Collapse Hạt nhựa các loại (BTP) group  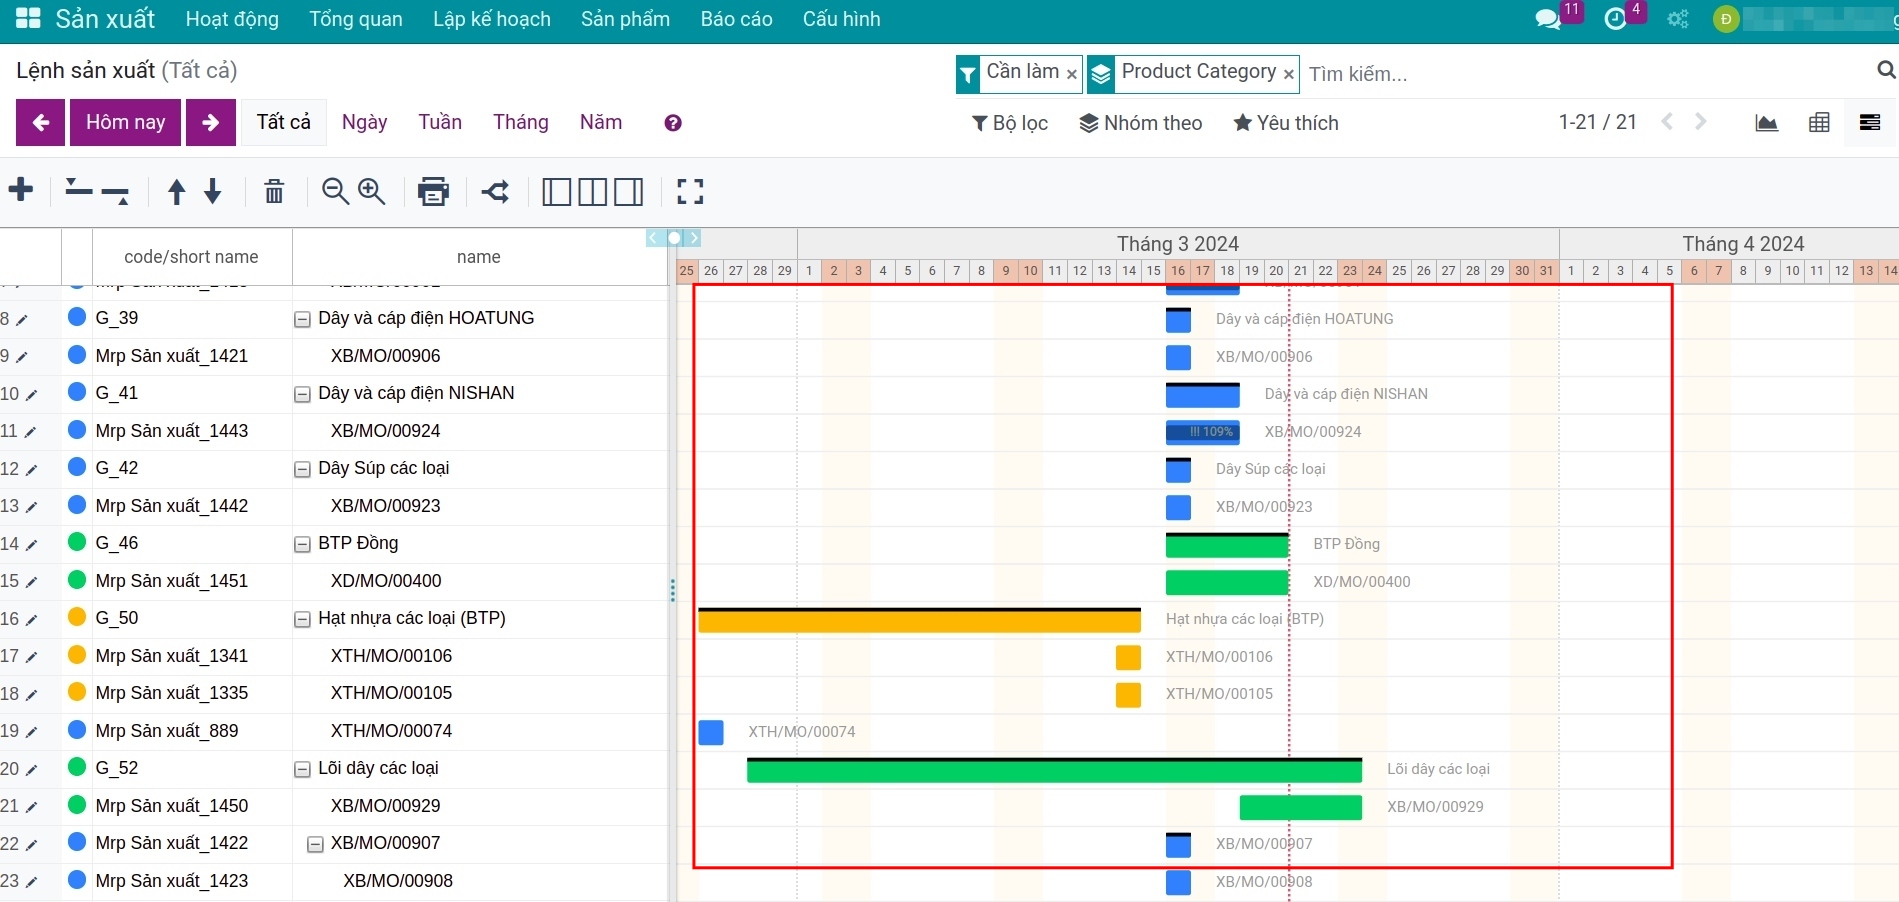tap(302, 620)
